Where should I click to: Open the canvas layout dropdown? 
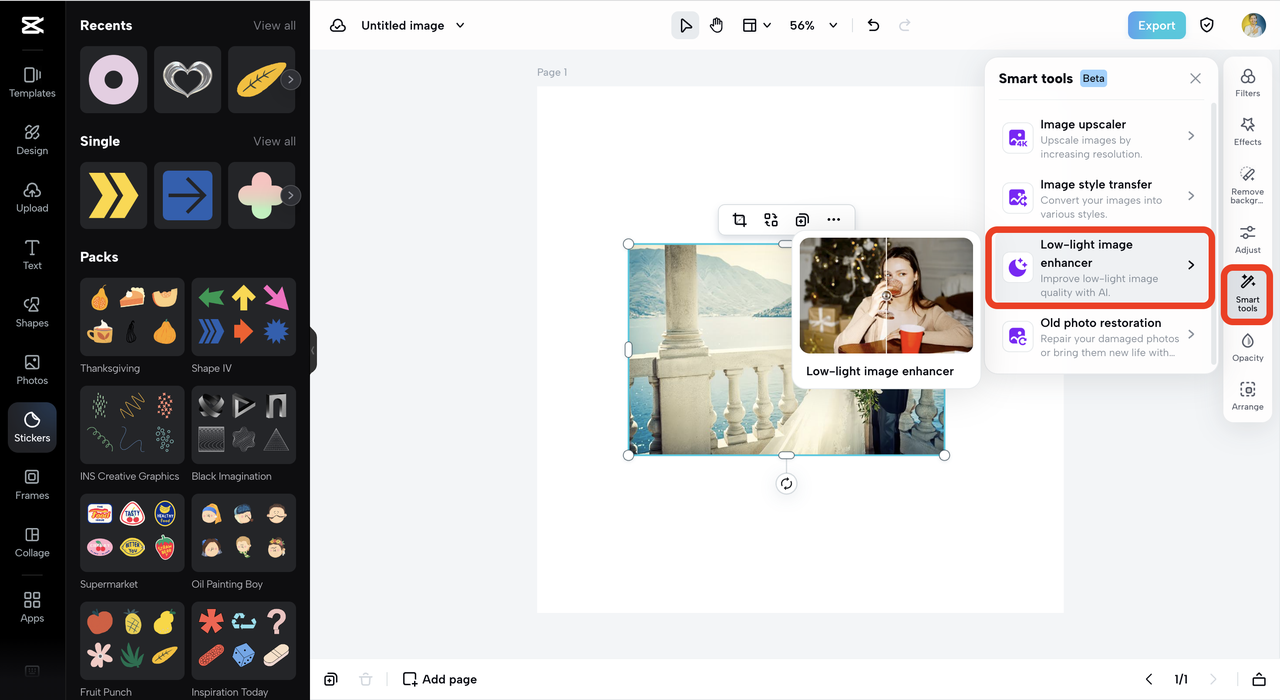[x=757, y=25]
